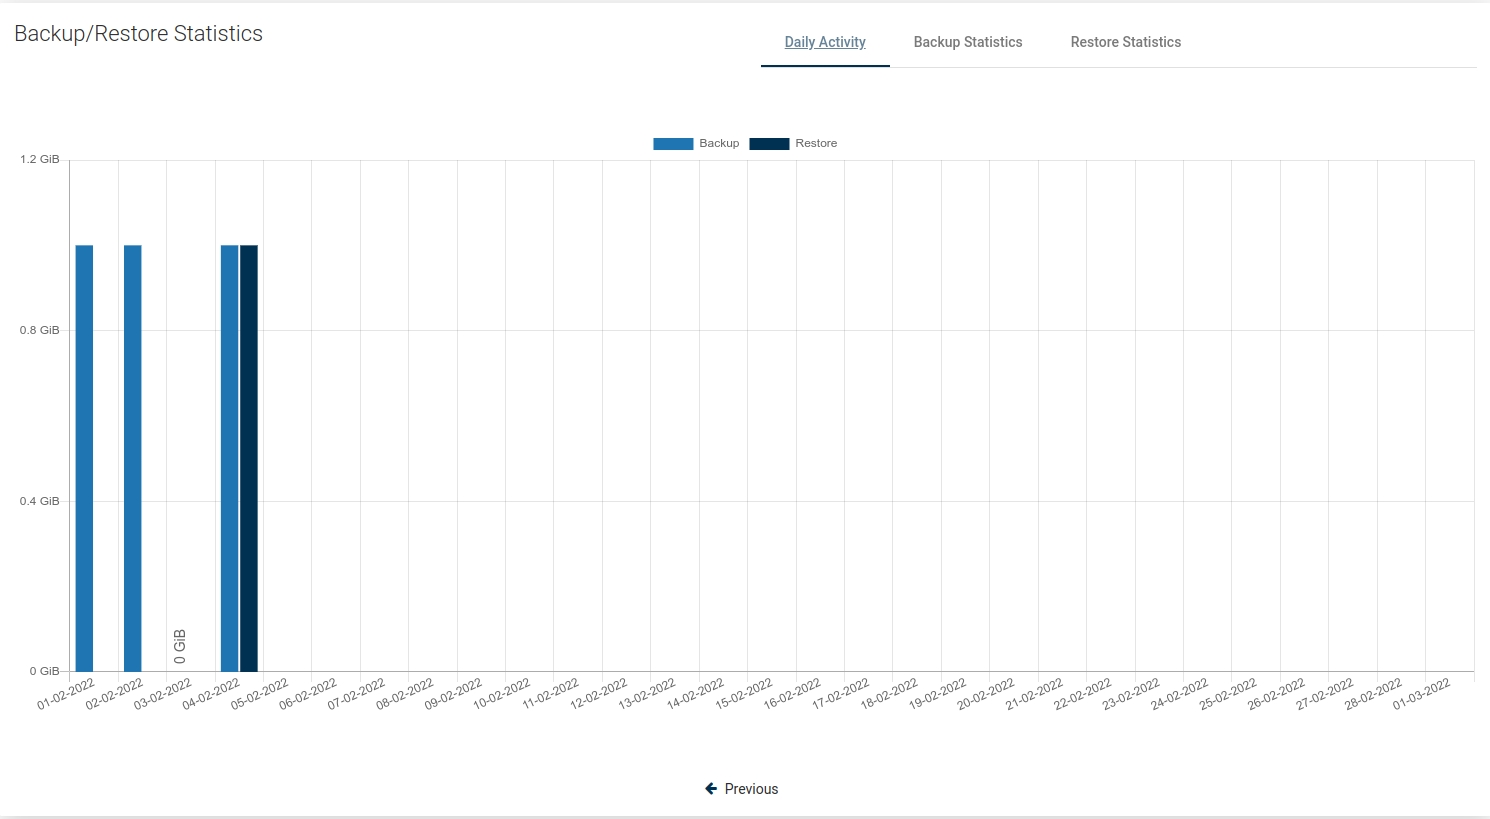The image size is (1490, 819).
Task: Click the rotated 0 GiB data label
Action: pyautogui.click(x=180, y=646)
